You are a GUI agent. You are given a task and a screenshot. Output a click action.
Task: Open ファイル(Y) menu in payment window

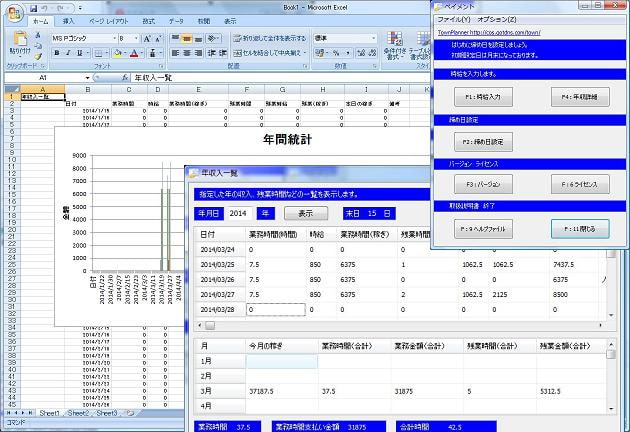[454, 19]
